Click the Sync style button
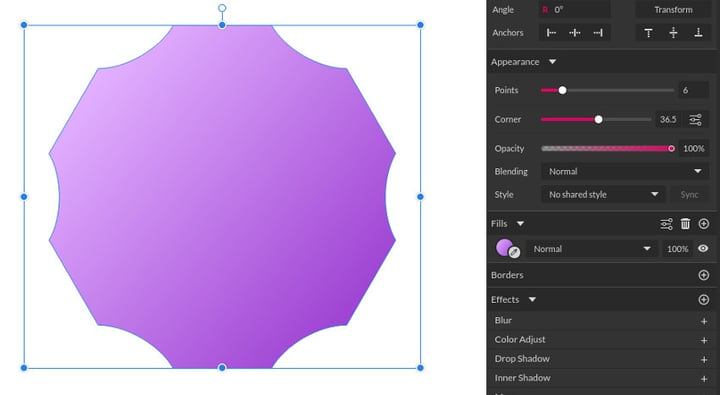 pos(689,195)
